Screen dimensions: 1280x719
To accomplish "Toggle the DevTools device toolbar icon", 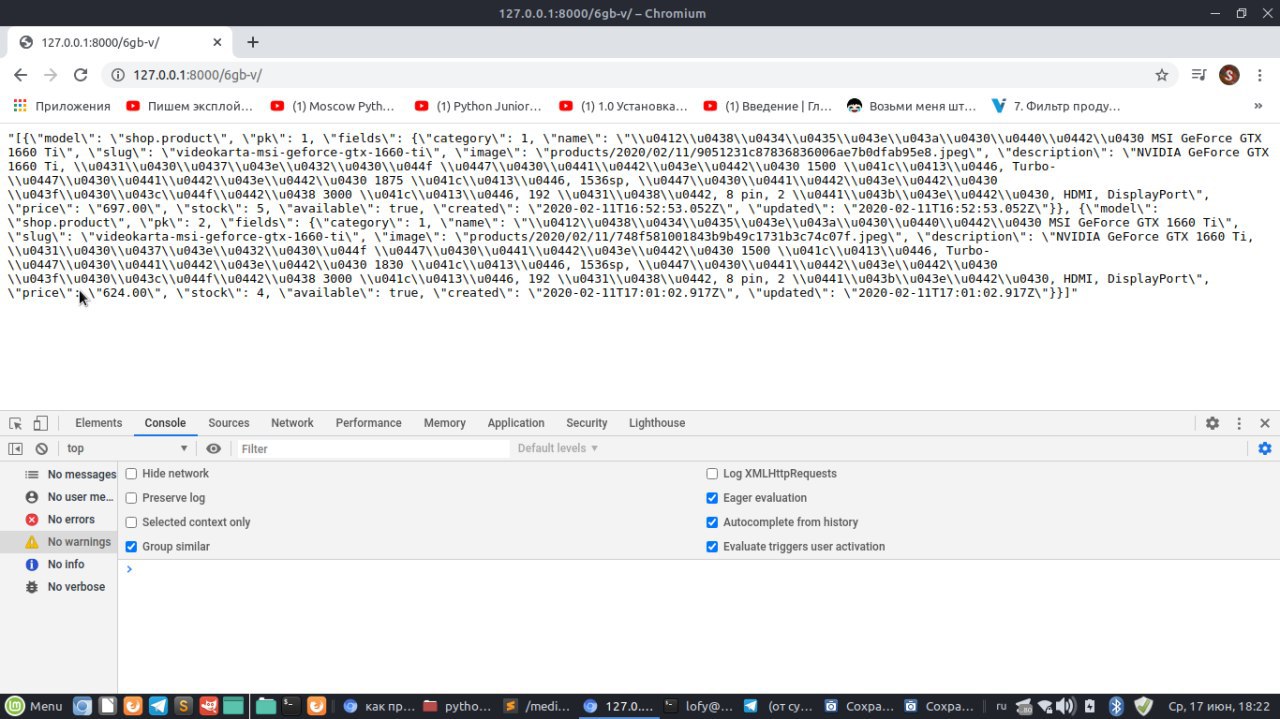I will (40, 423).
